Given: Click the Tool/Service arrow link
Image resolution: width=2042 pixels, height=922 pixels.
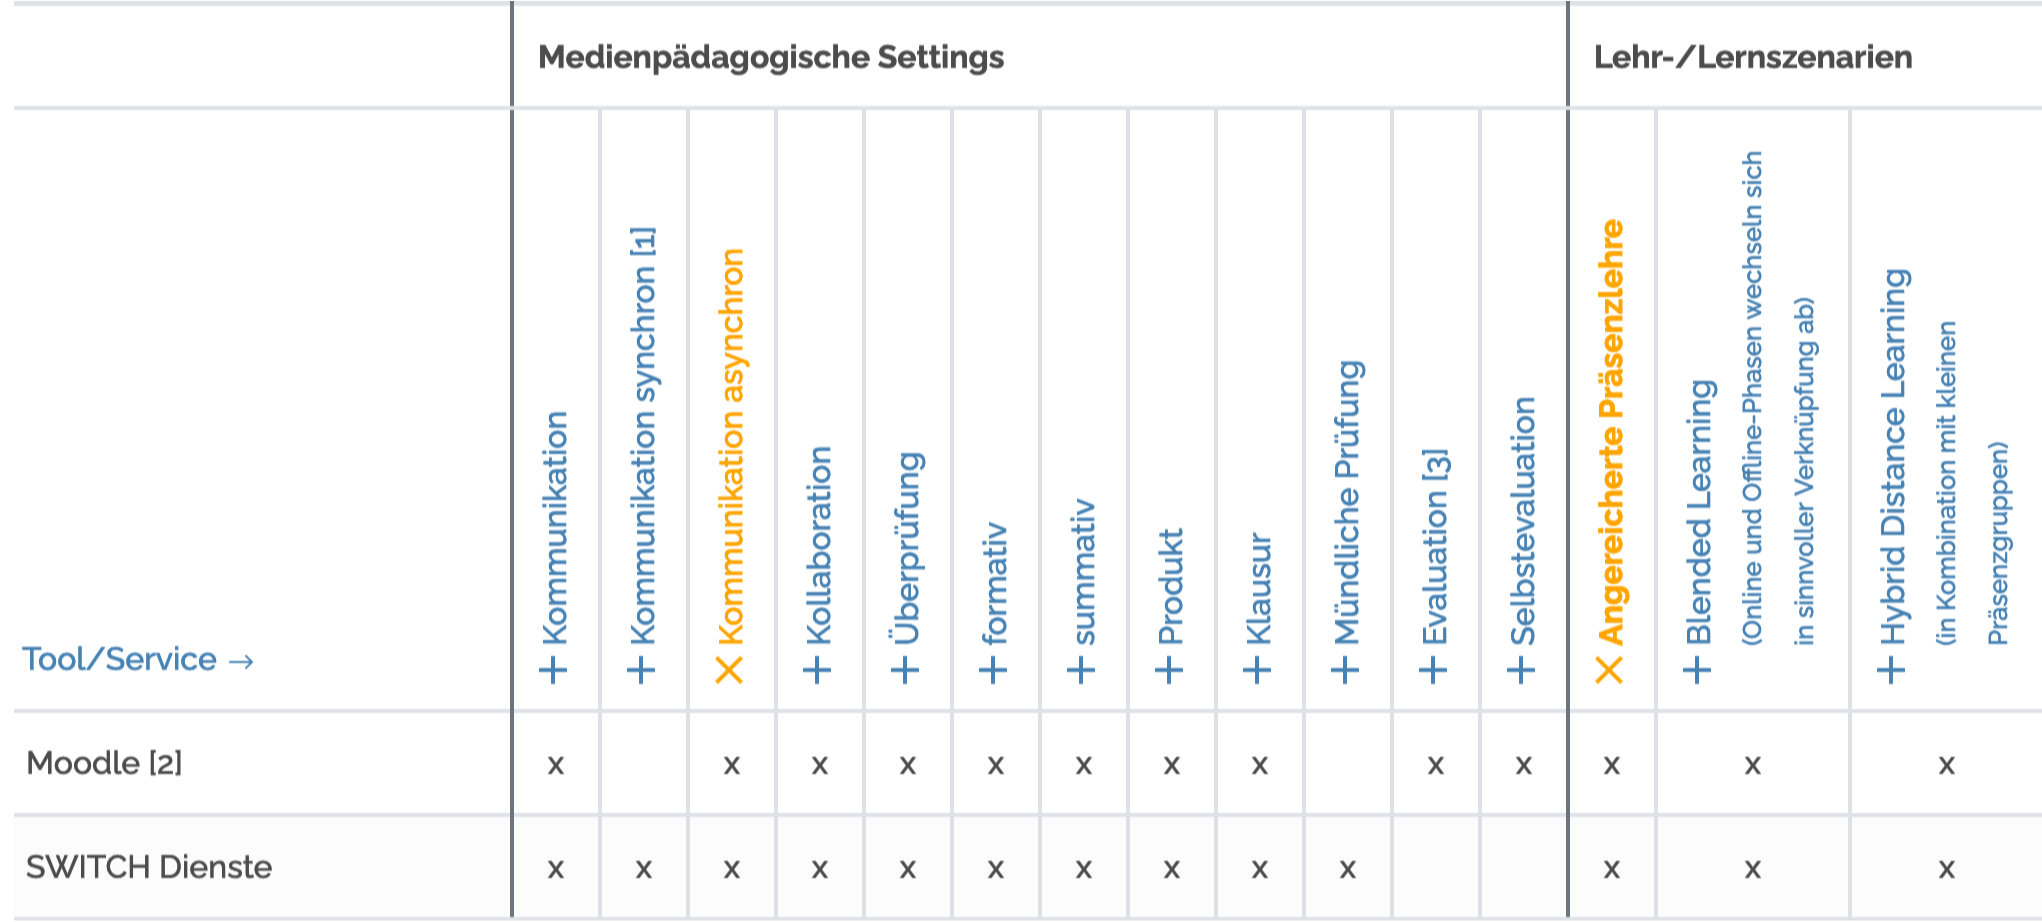Looking at the screenshot, I should [138, 660].
